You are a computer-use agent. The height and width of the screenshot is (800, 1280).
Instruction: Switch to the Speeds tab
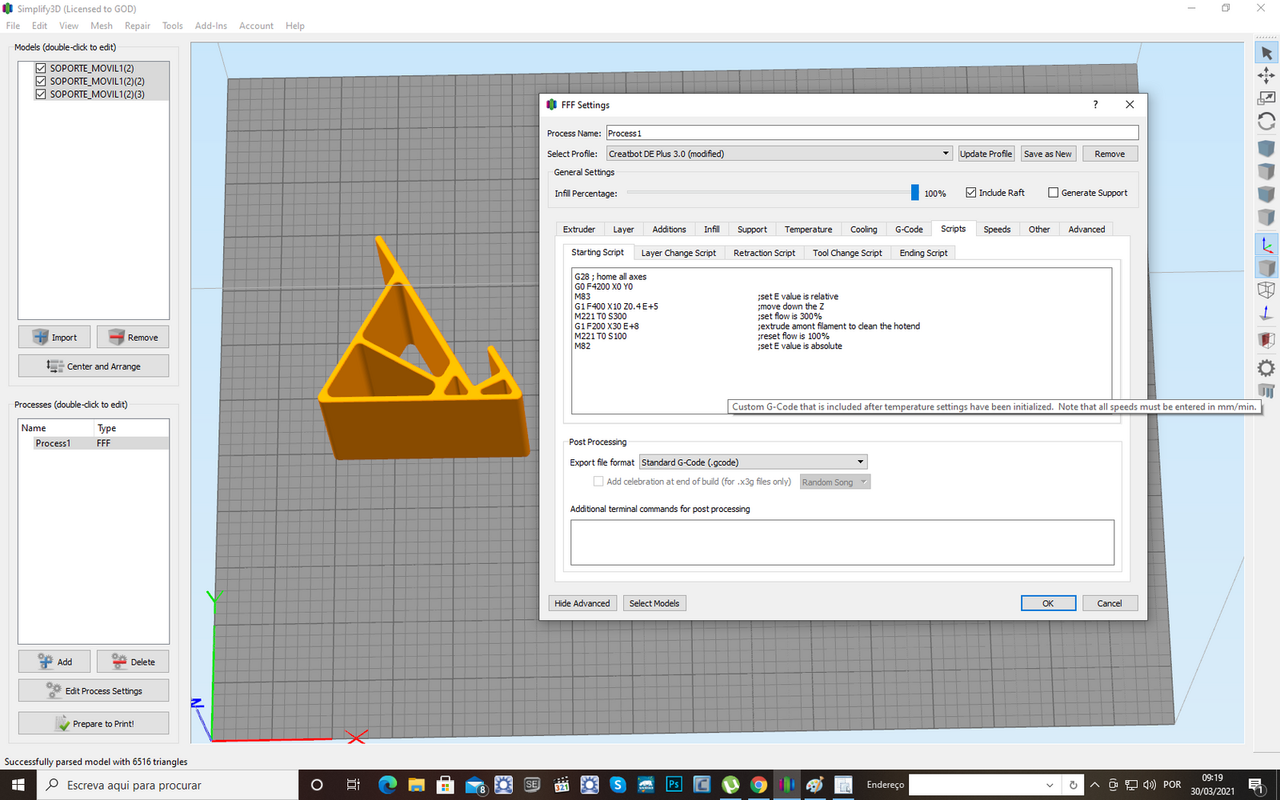[997, 229]
